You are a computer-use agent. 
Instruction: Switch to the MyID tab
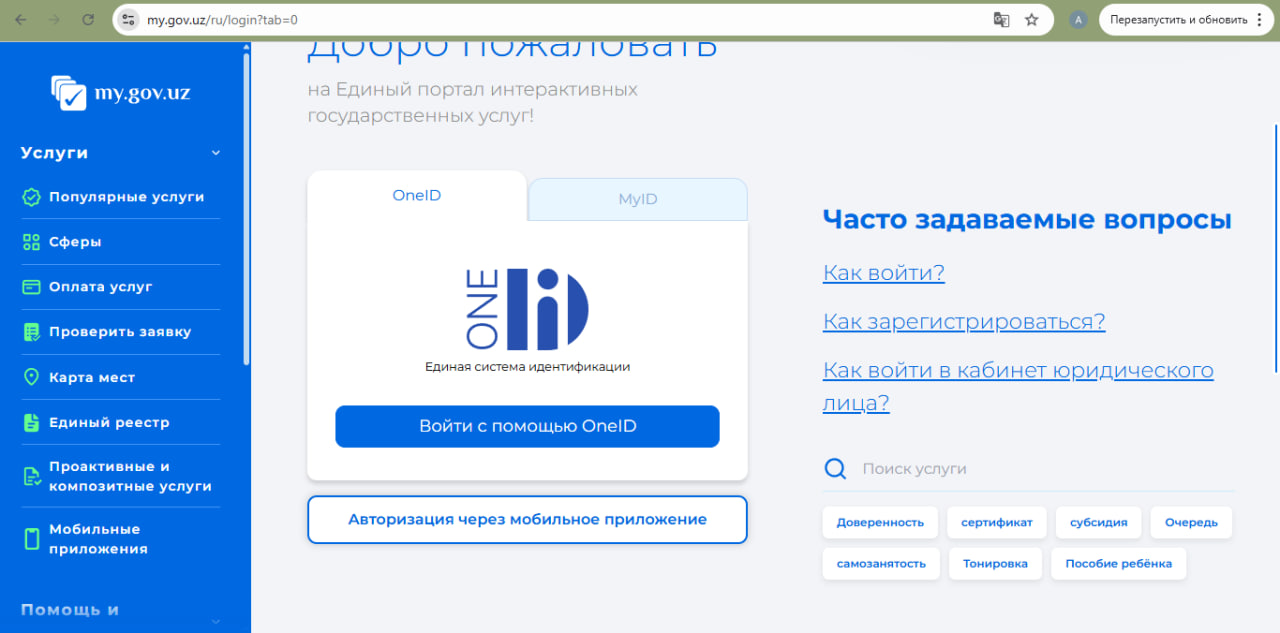(637, 199)
